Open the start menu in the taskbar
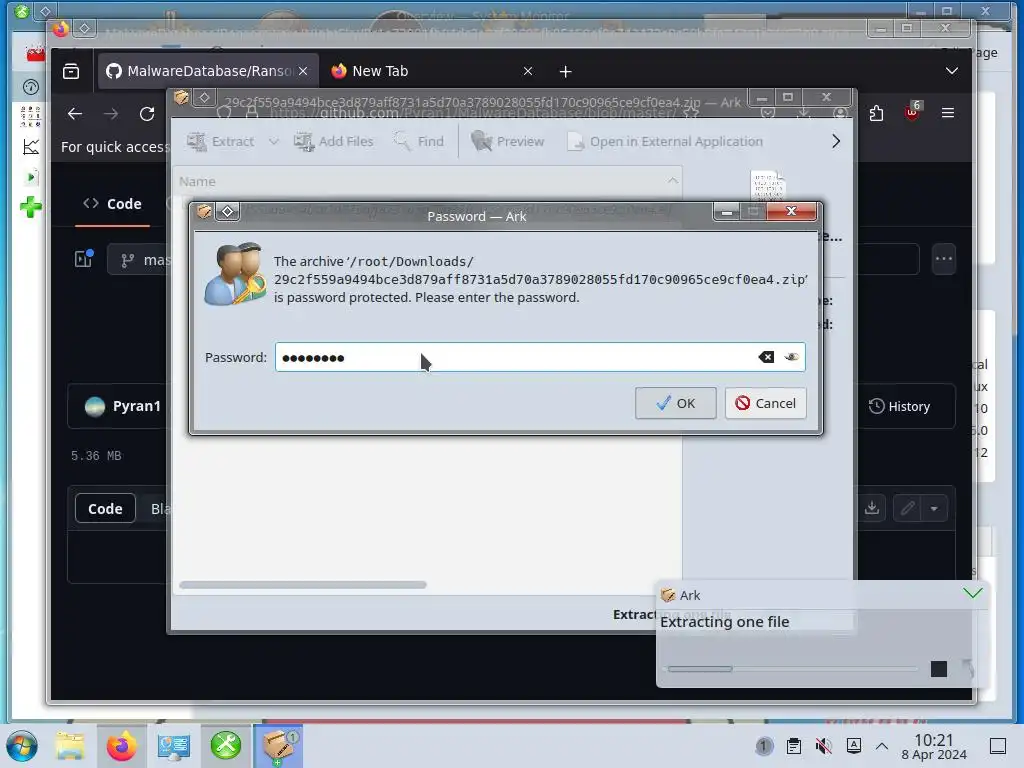 click(x=22, y=746)
